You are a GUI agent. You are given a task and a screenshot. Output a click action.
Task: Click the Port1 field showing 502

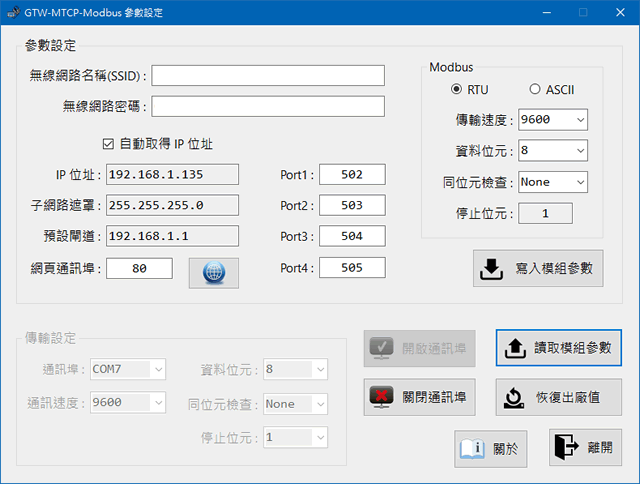click(352, 175)
